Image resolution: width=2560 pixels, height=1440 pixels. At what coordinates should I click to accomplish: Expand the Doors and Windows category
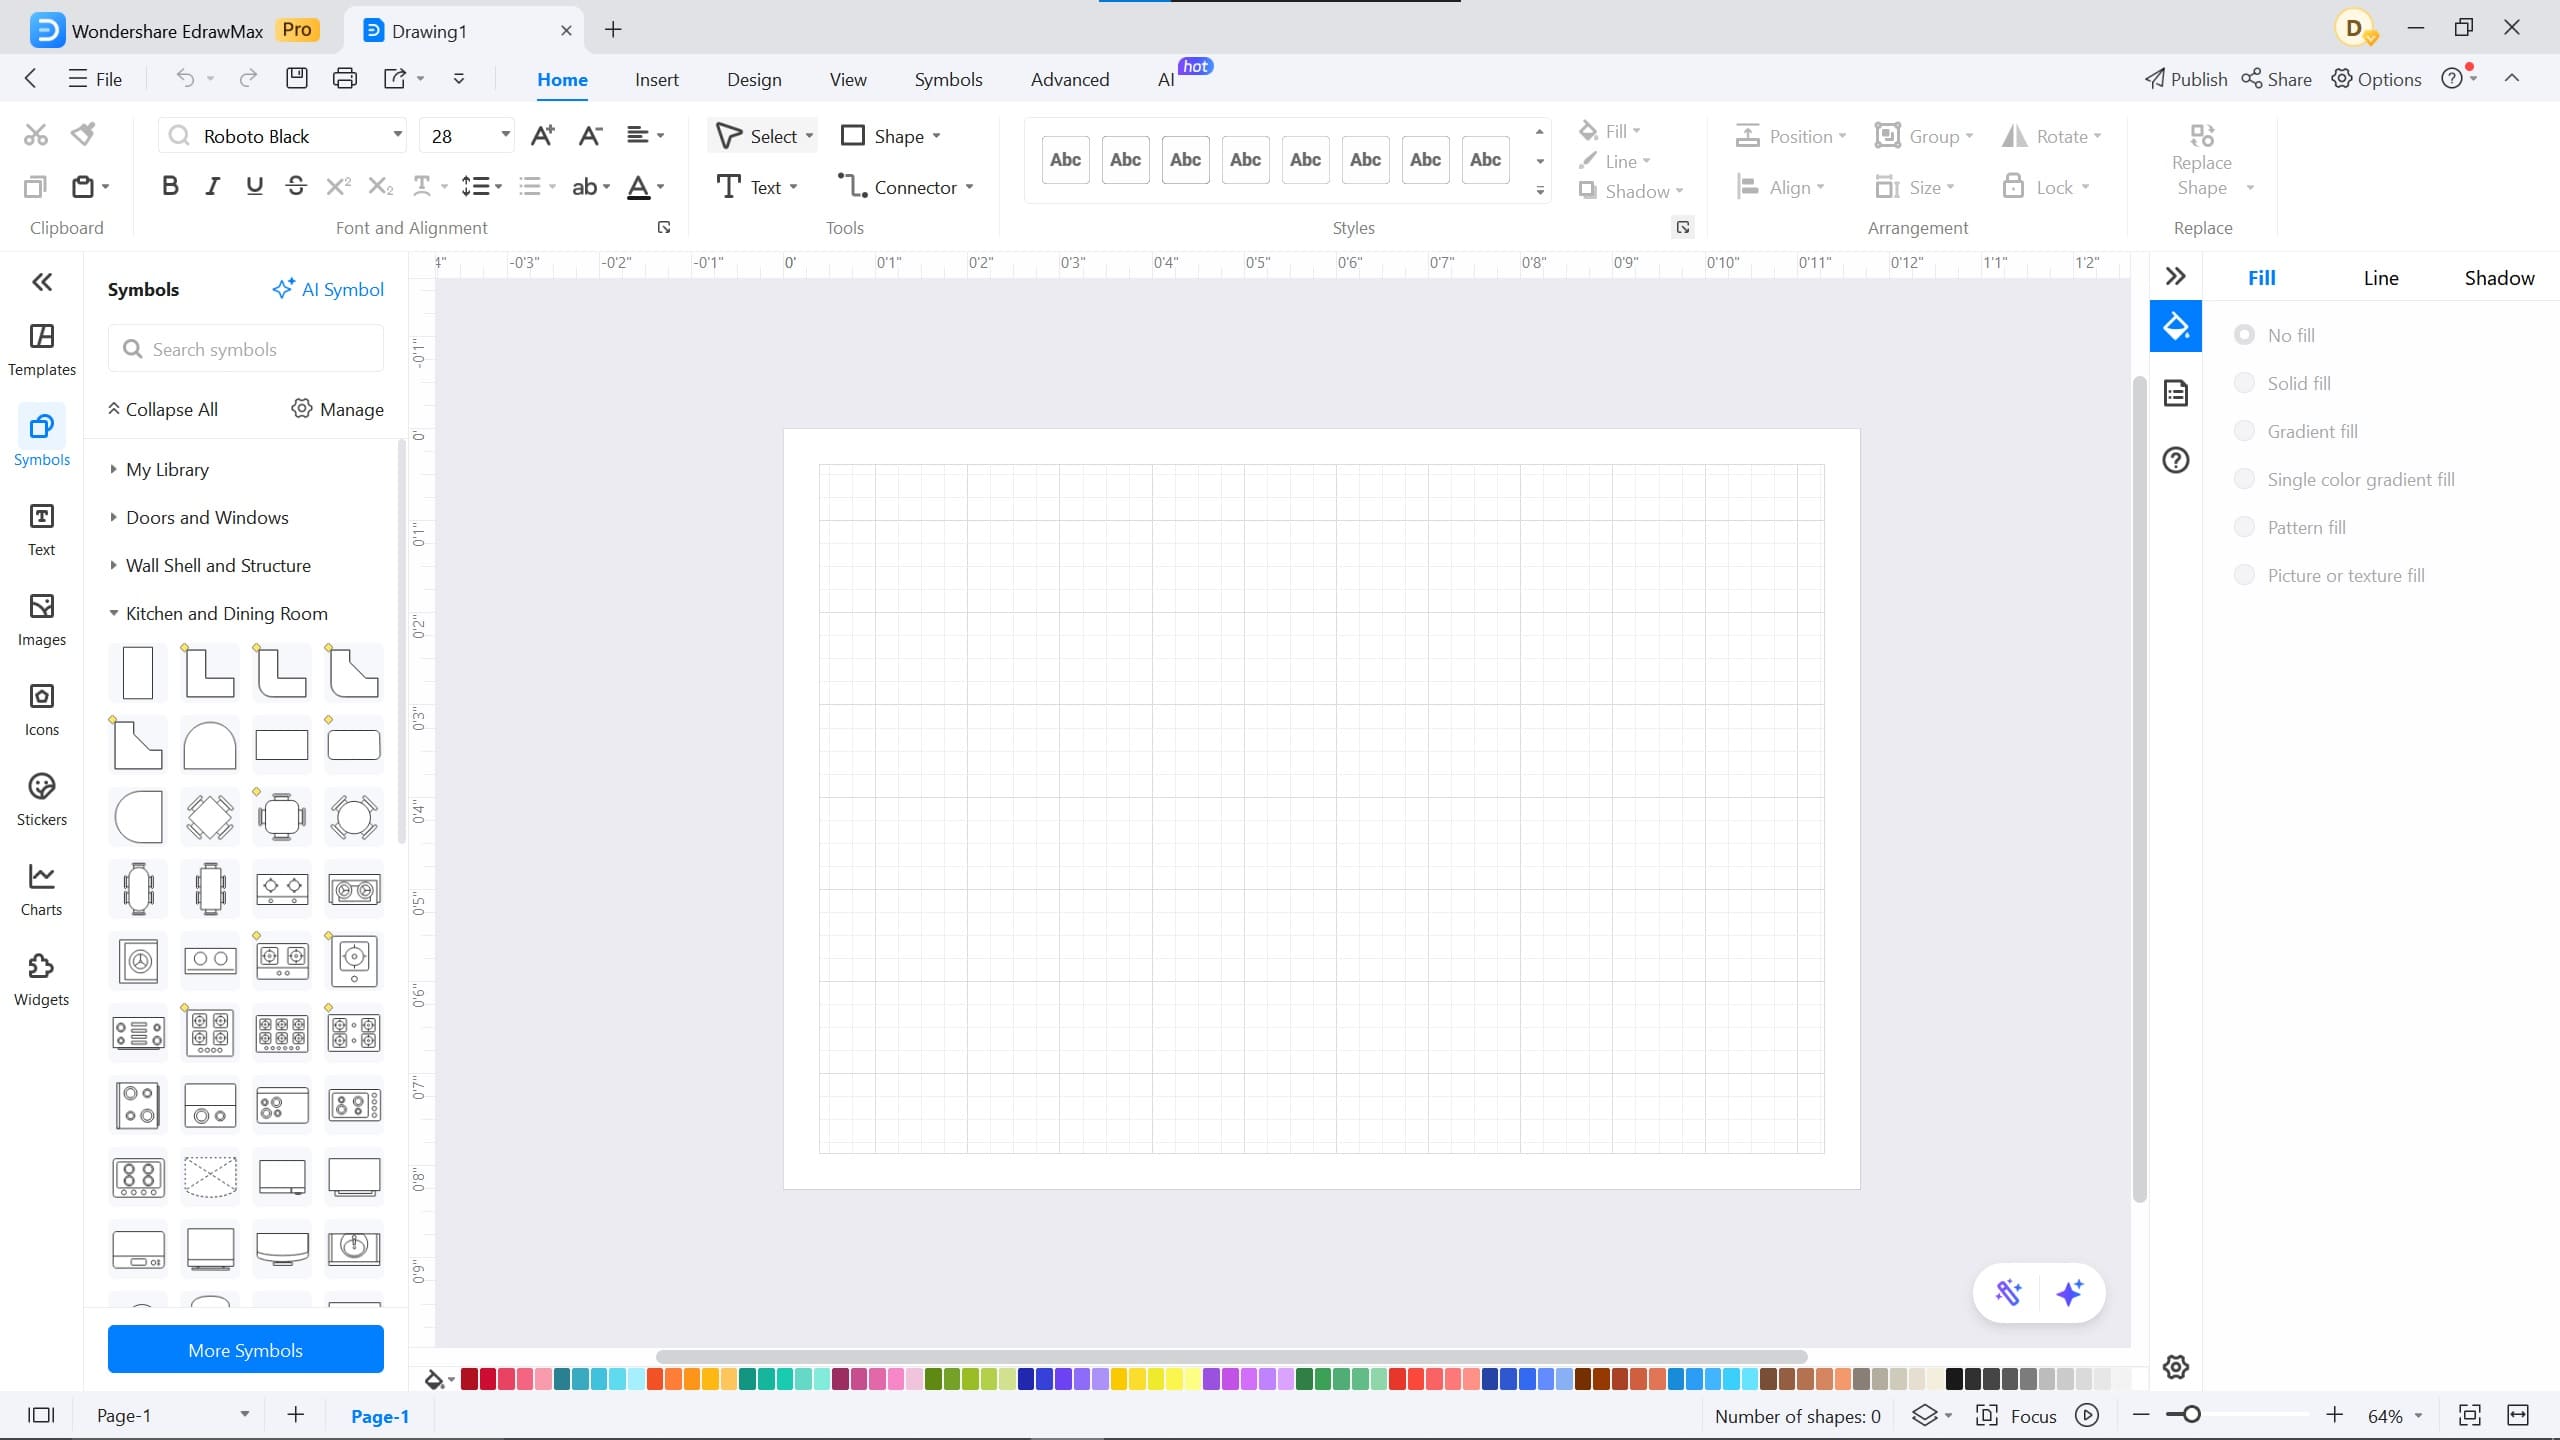(207, 517)
